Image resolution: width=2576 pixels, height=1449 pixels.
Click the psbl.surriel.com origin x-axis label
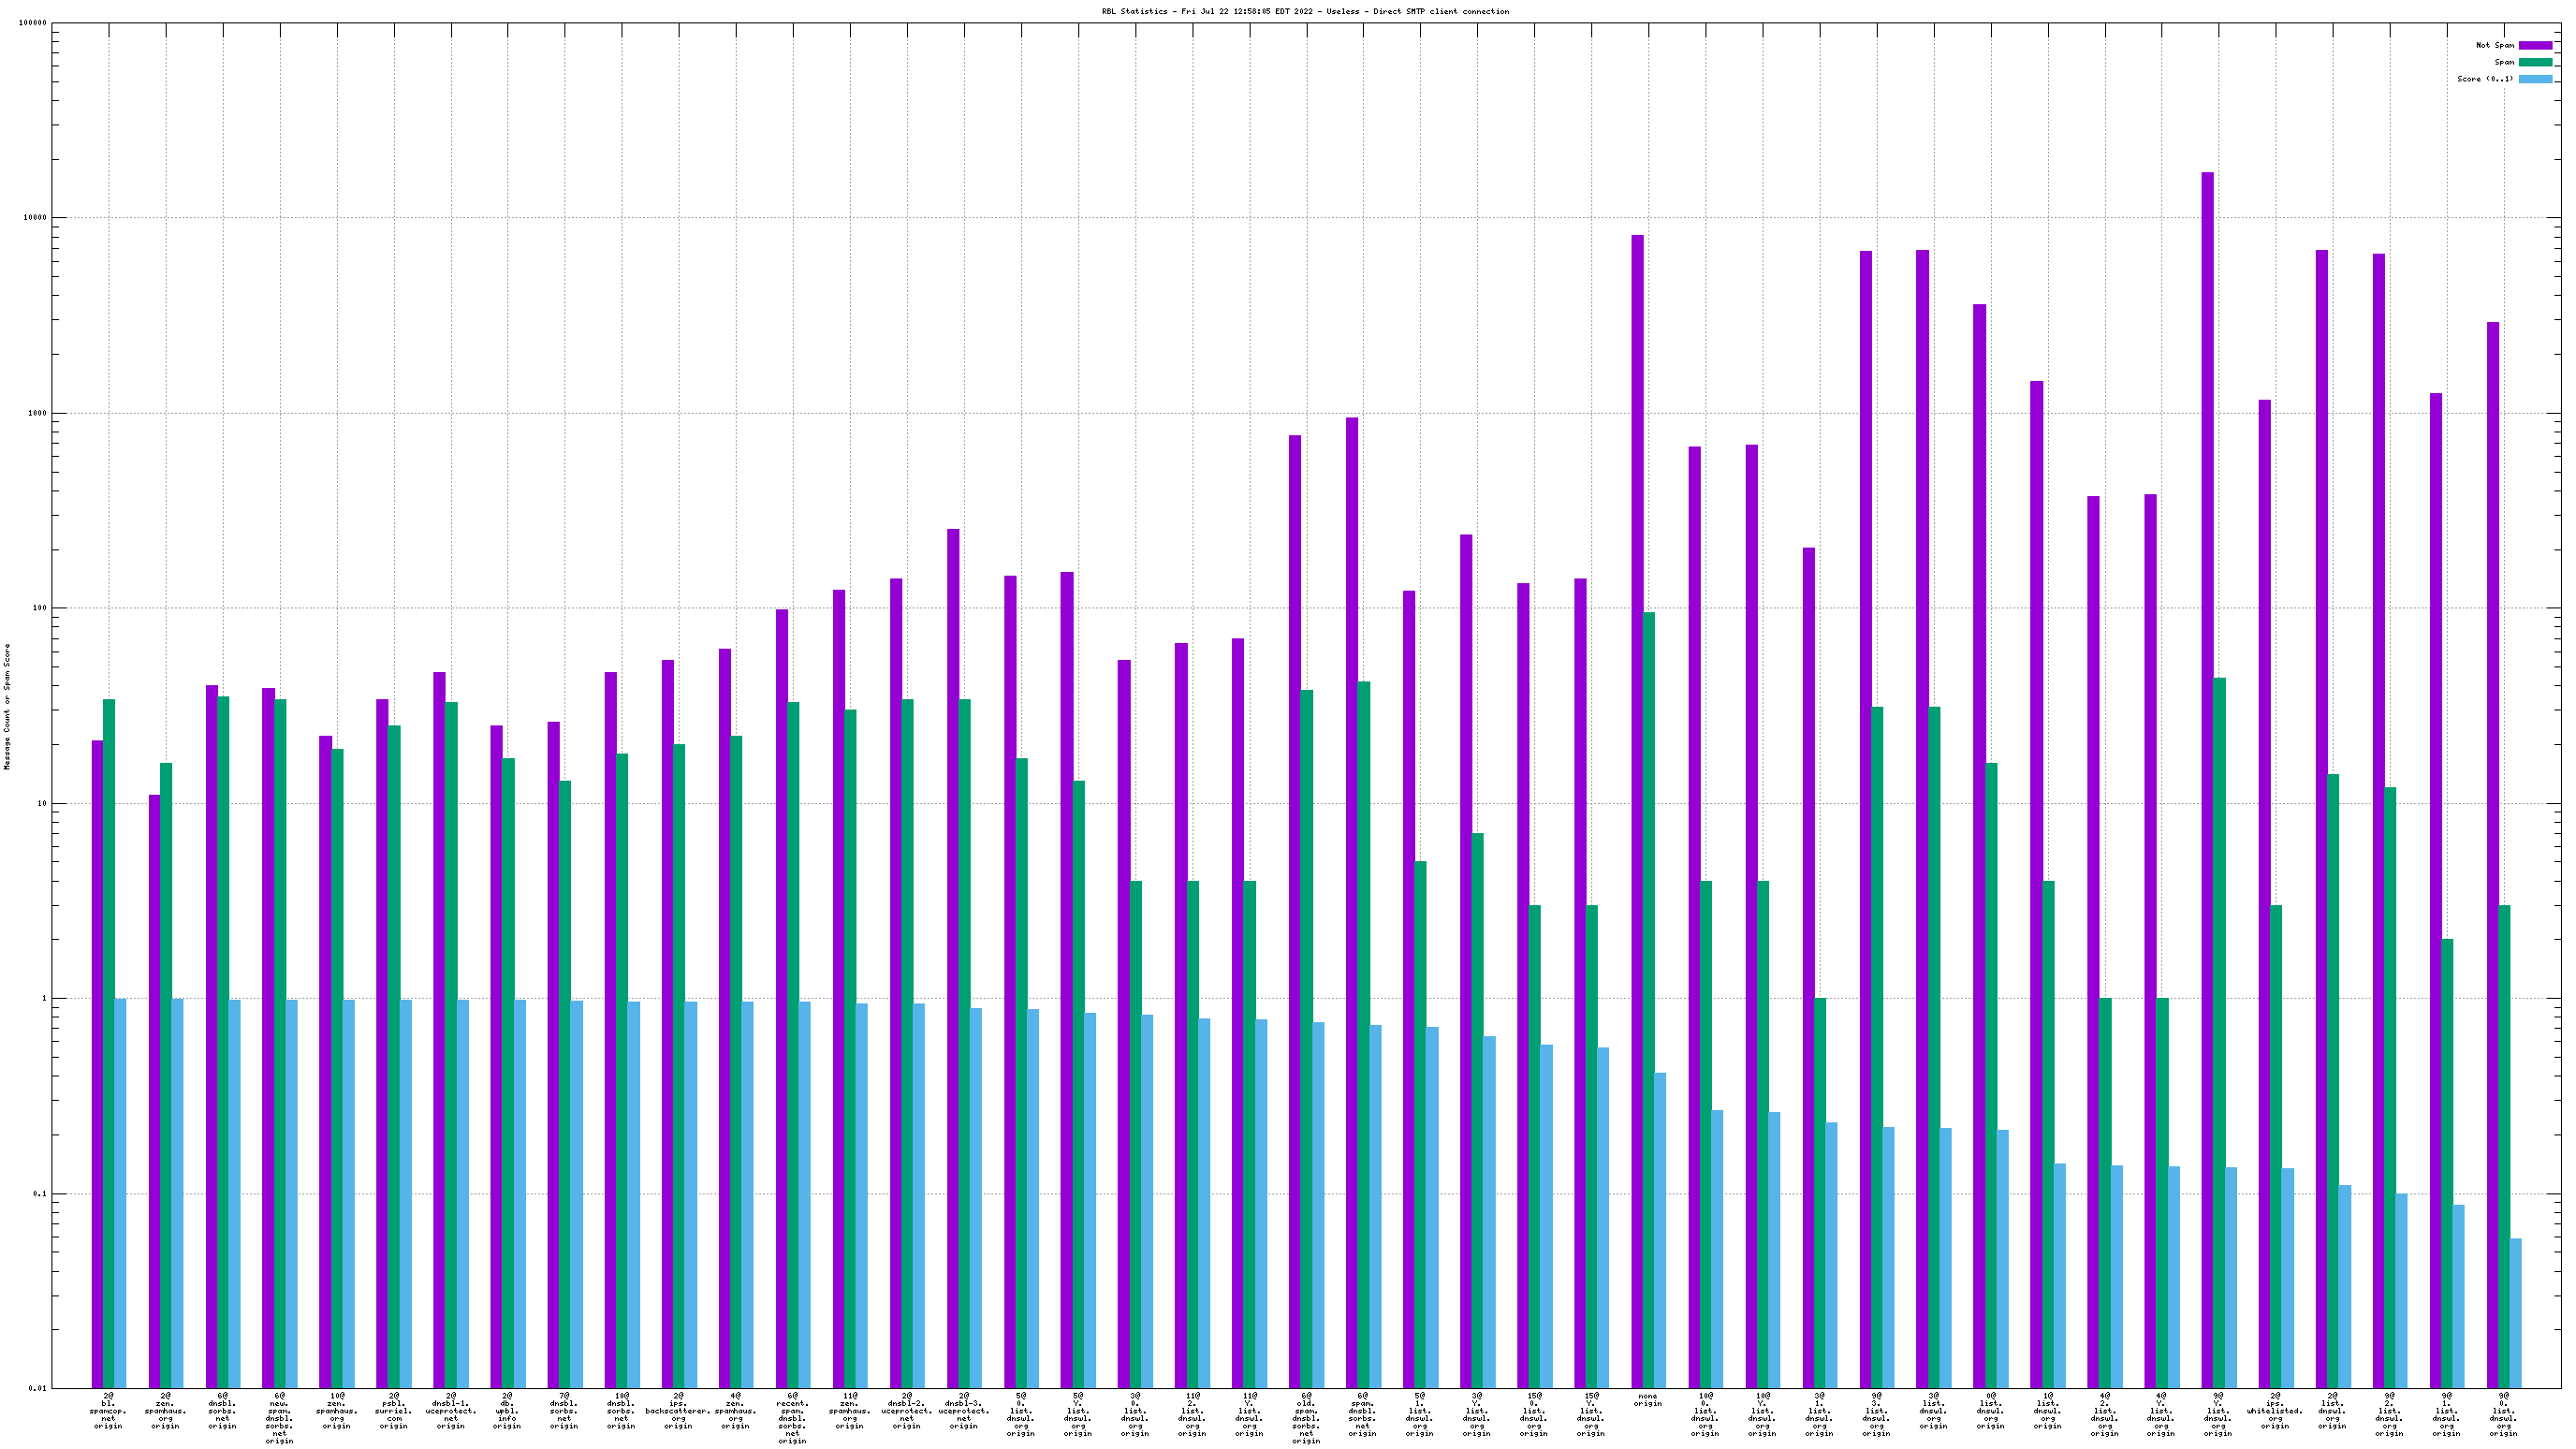coord(394,1411)
